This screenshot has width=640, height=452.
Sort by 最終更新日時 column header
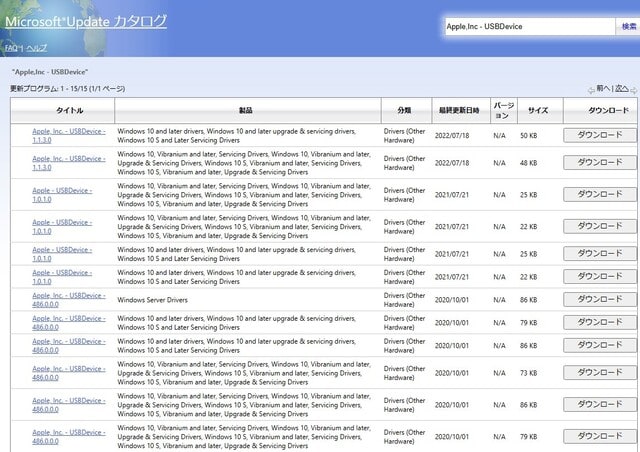pos(461,110)
